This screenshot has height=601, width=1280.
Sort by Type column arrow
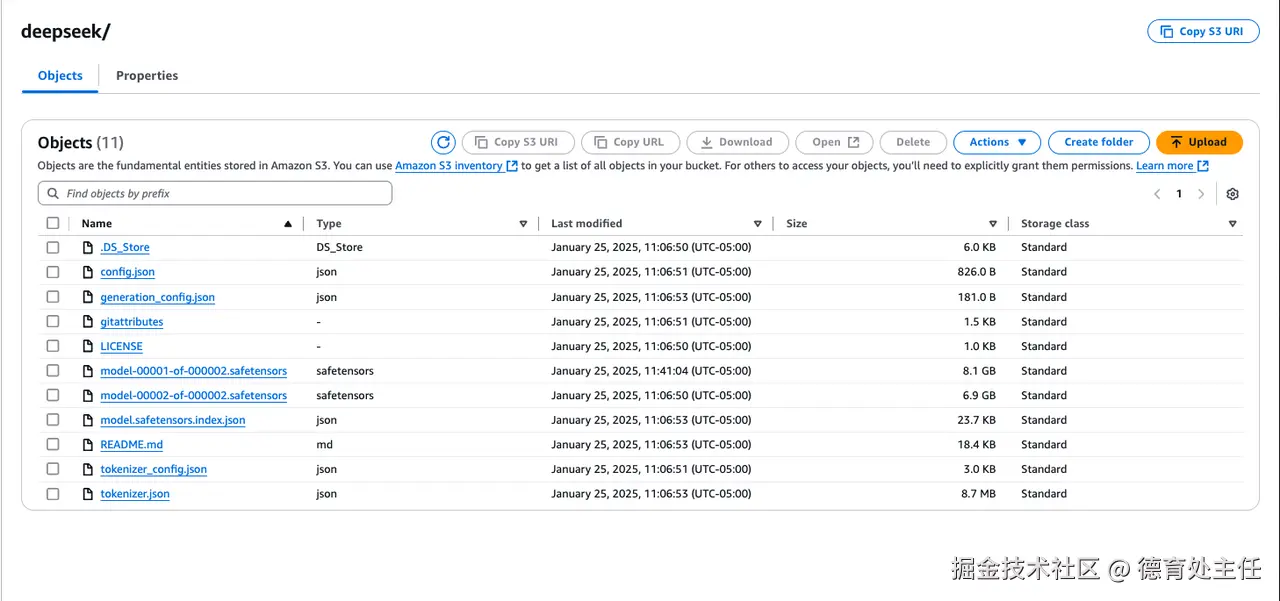(x=523, y=224)
